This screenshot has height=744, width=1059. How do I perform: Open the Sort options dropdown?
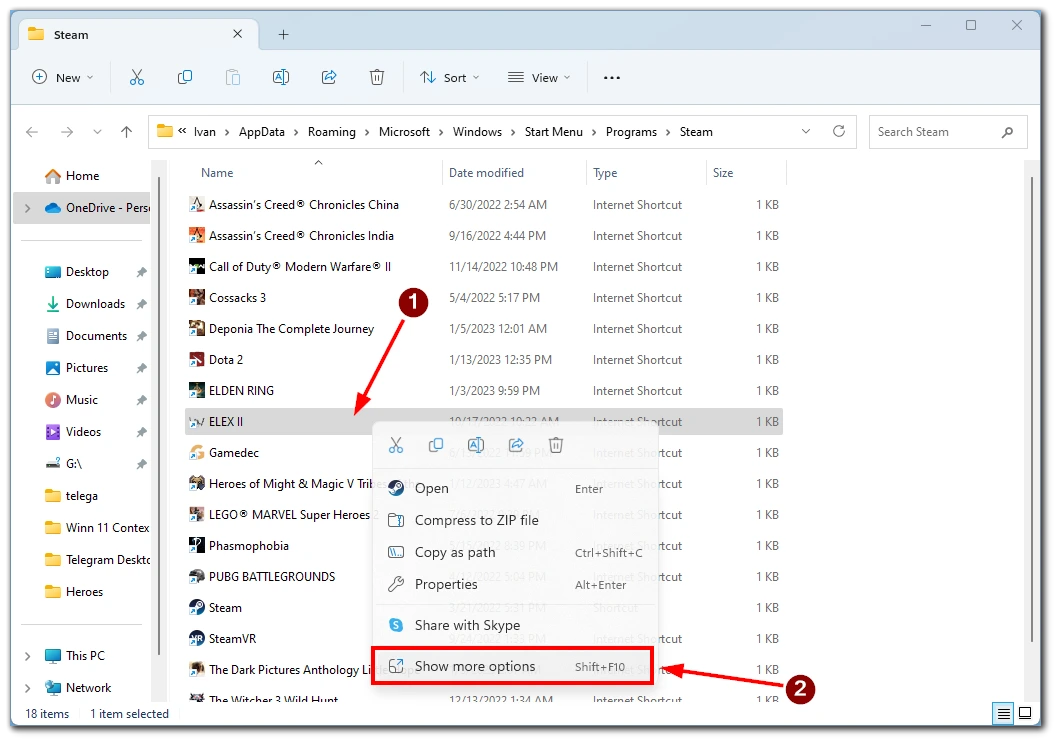[x=449, y=78]
